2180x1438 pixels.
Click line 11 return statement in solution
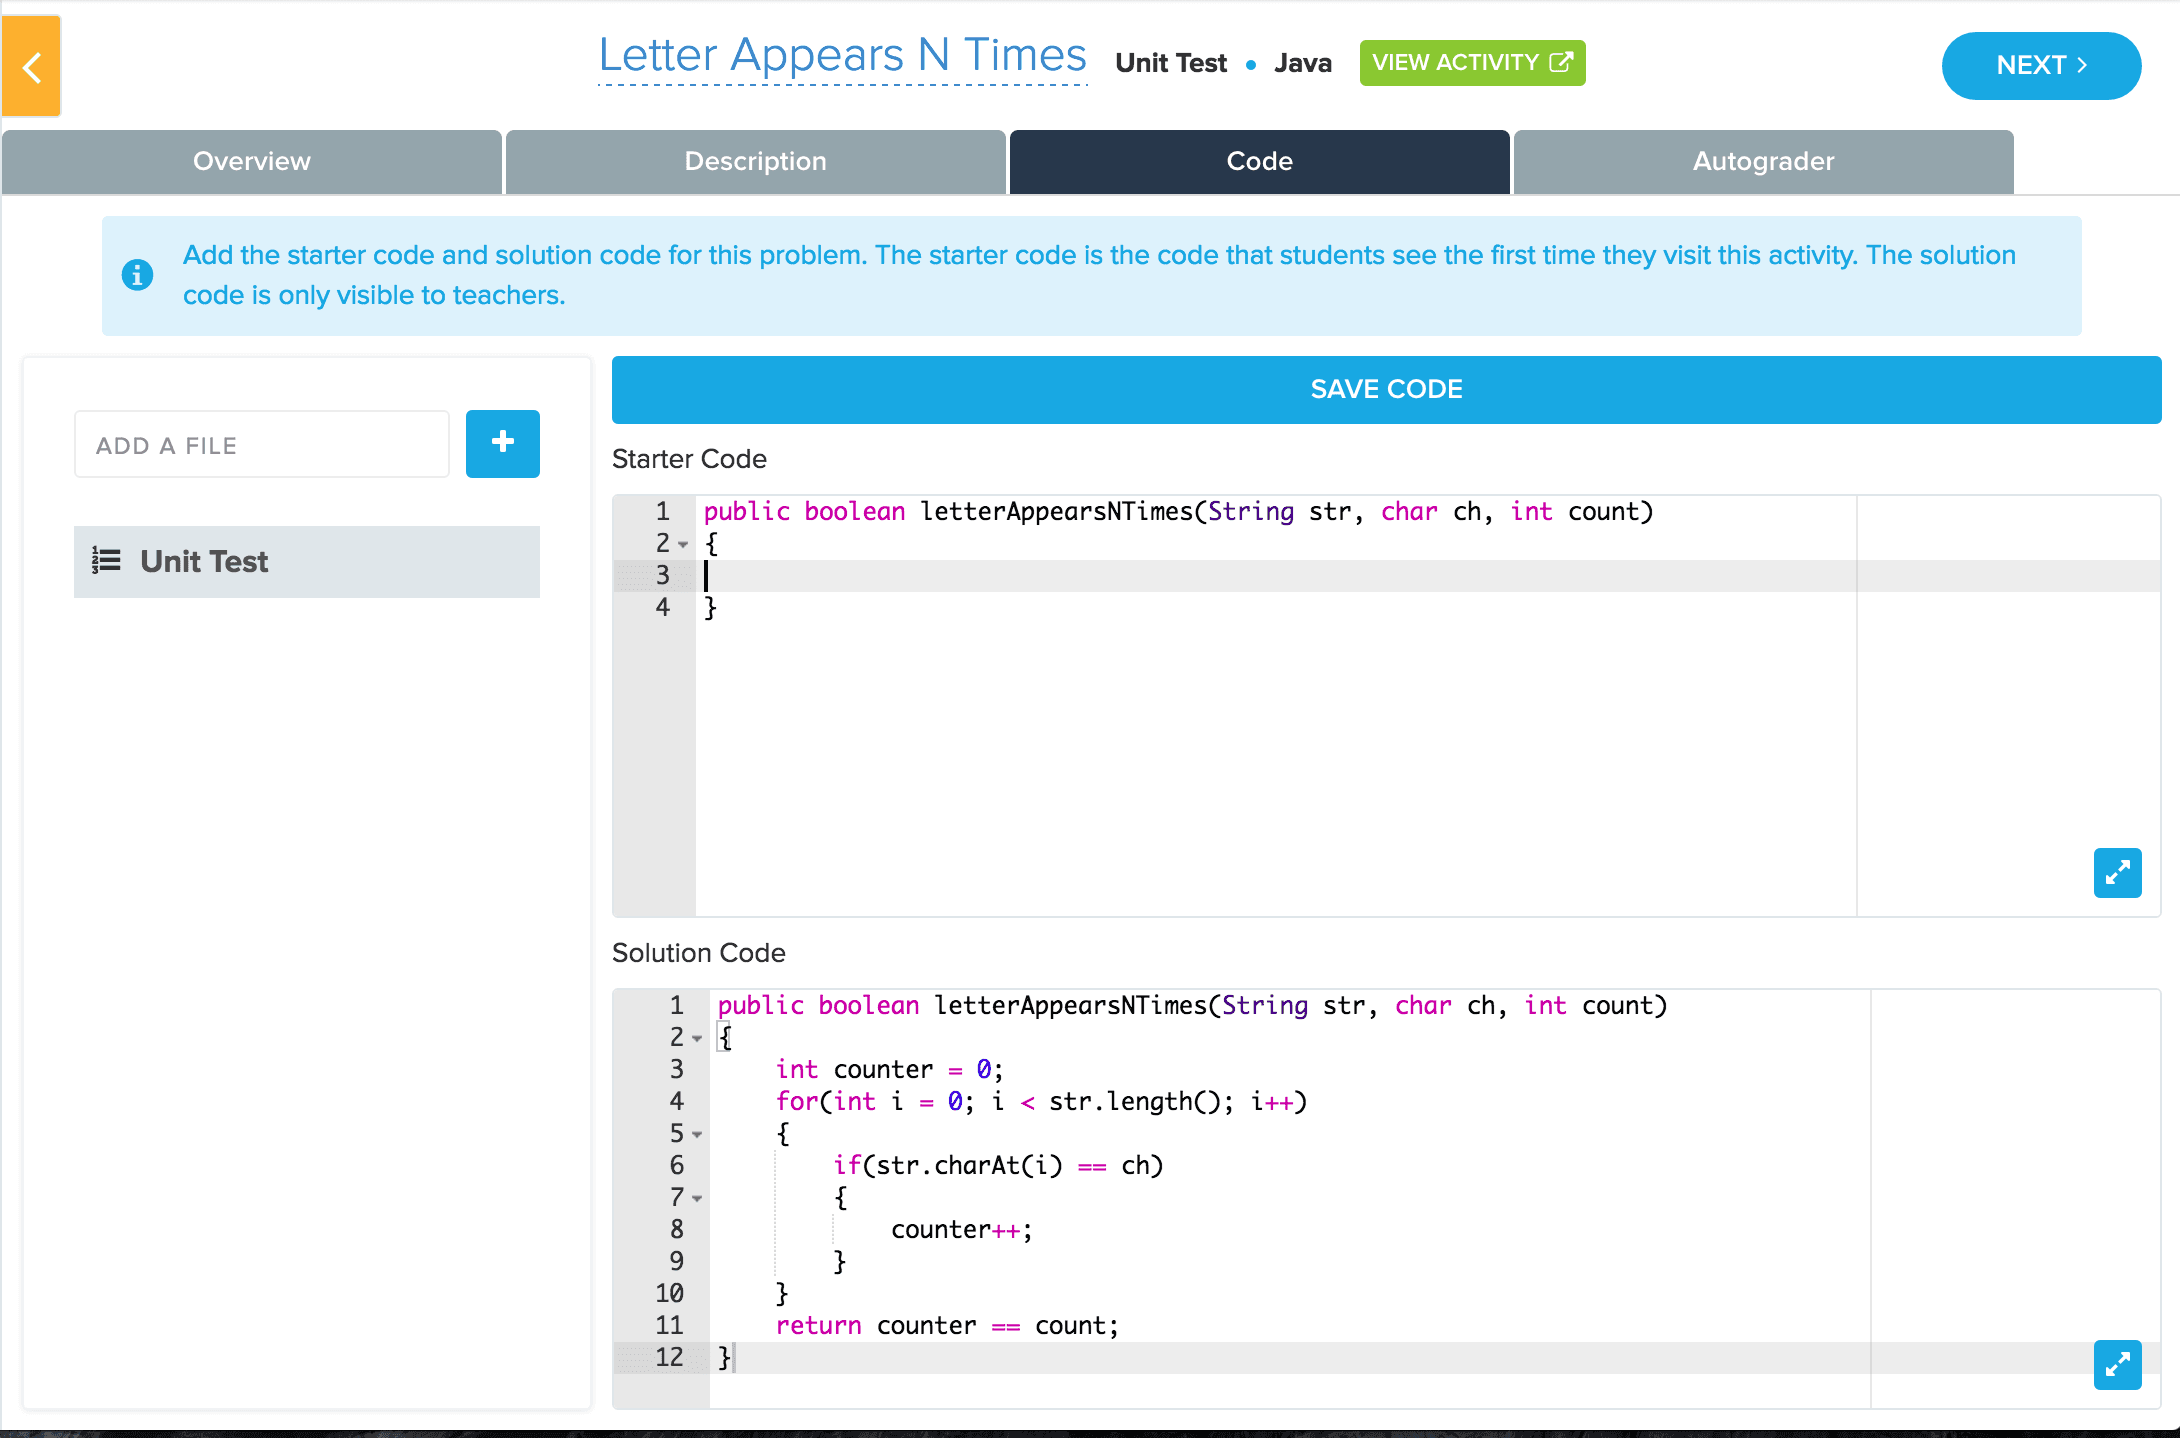pyautogui.click(x=946, y=1326)
